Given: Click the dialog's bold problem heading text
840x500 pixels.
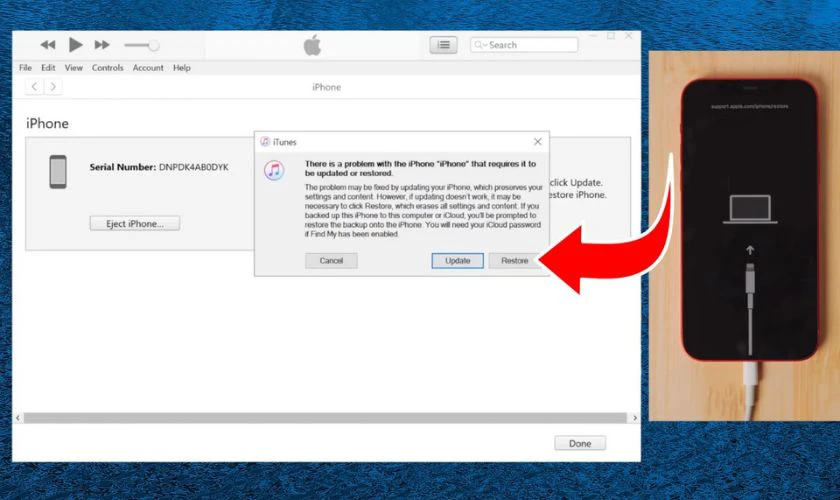Looking at the screenshot, I should (421, 168).
